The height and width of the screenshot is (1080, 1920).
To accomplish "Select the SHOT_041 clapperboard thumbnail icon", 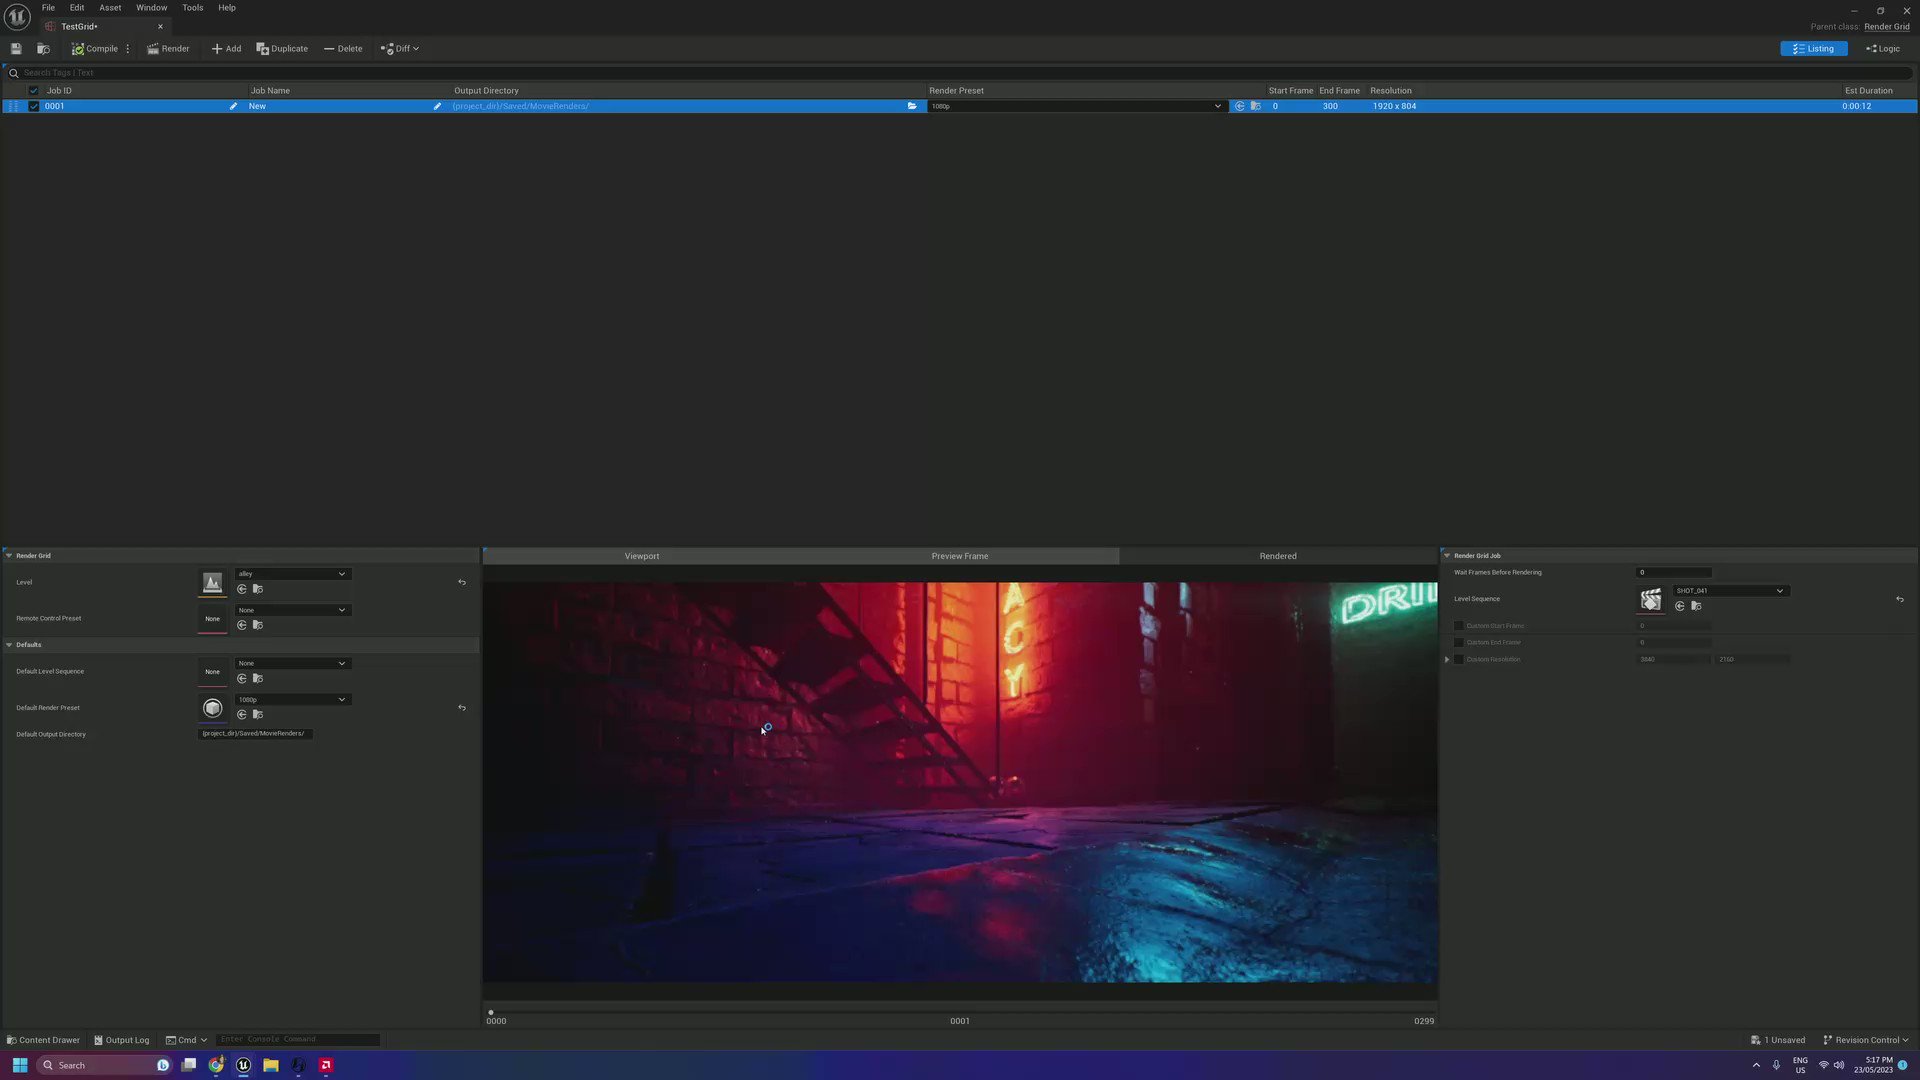I will (1651, 600).
